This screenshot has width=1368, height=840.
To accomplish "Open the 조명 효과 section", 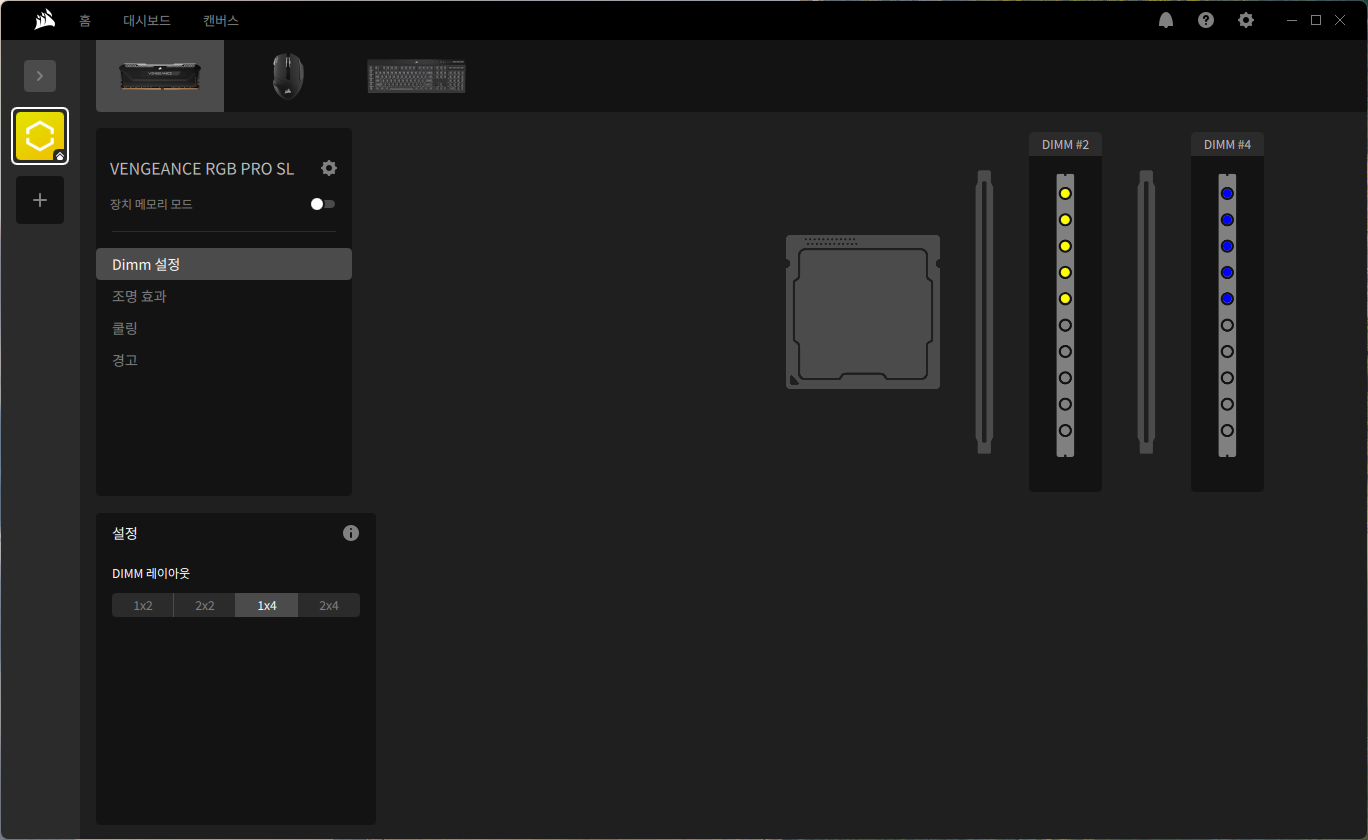I will pyautogui.click(x=224, y=296).
